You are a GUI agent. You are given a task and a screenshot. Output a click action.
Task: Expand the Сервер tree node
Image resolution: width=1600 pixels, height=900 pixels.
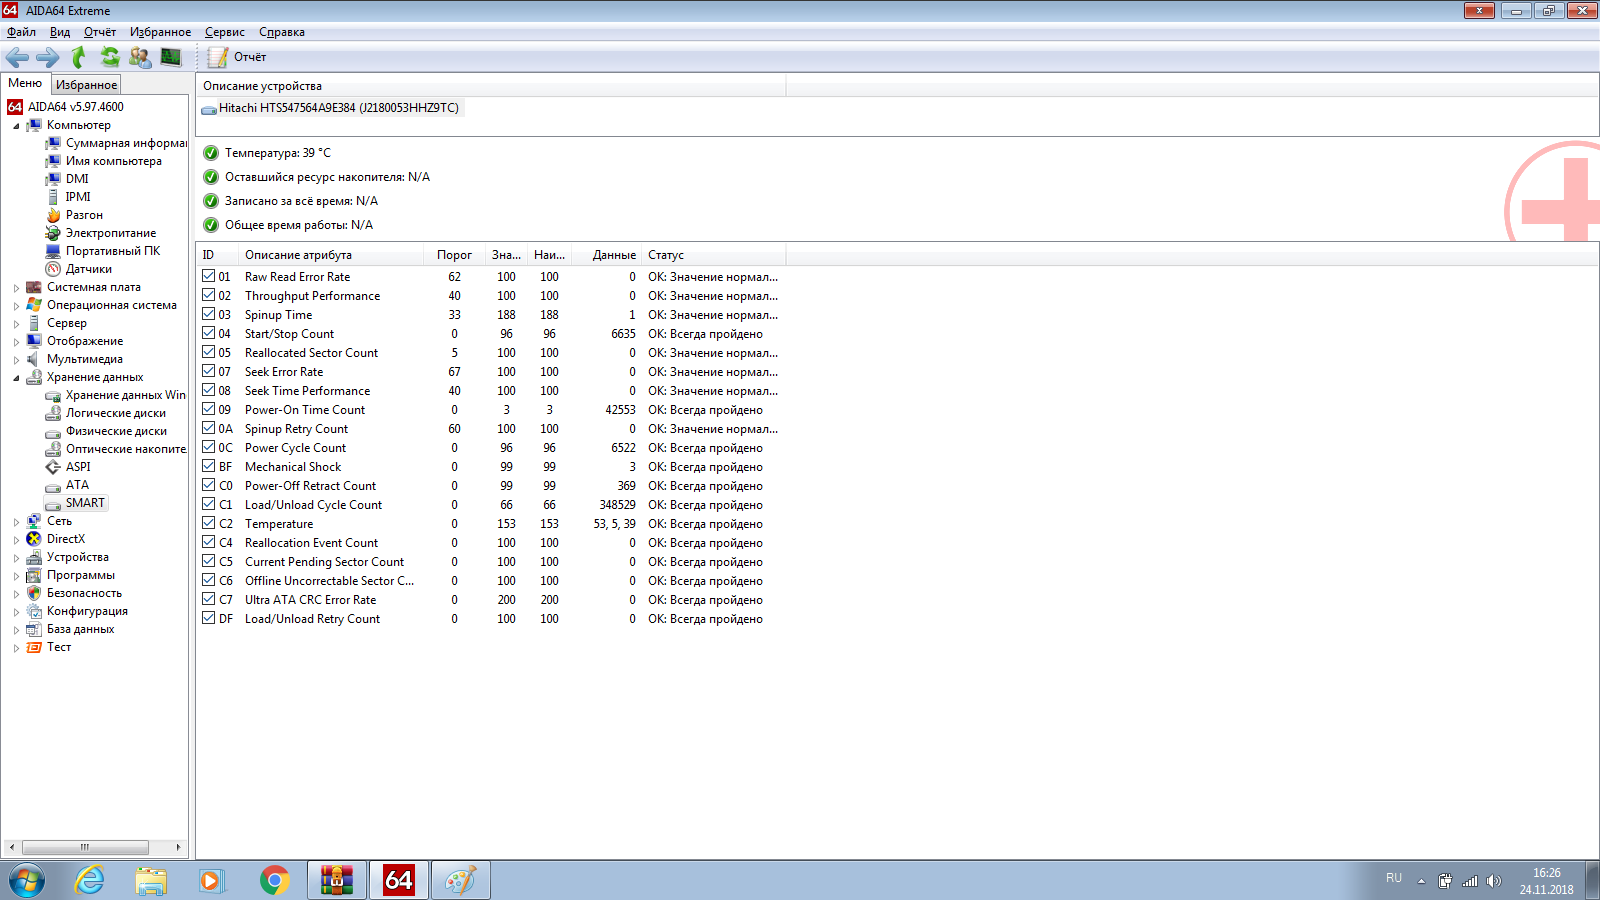click(x=16, y=324)
